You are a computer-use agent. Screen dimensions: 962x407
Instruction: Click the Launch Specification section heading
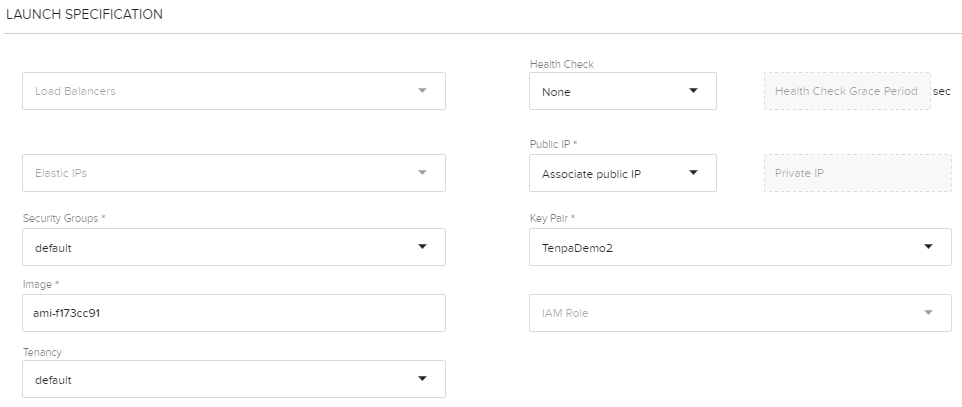[x=85, y=15]
